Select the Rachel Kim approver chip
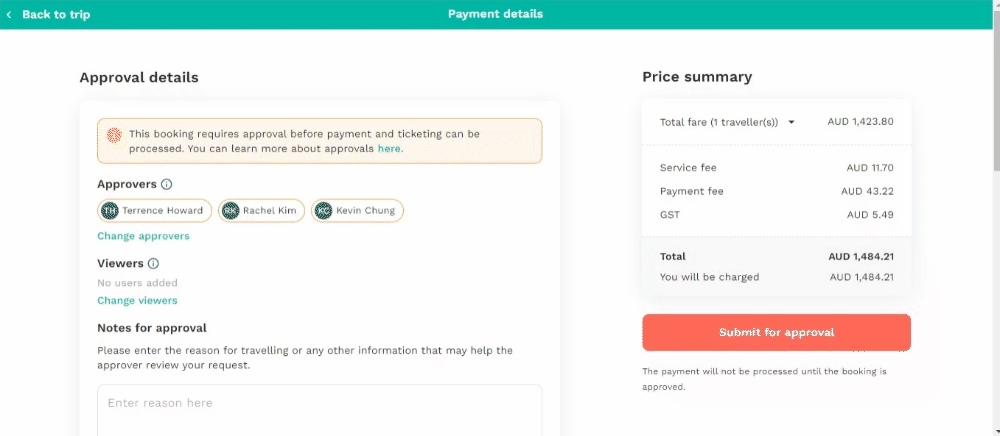 click(x=261, y=210)
